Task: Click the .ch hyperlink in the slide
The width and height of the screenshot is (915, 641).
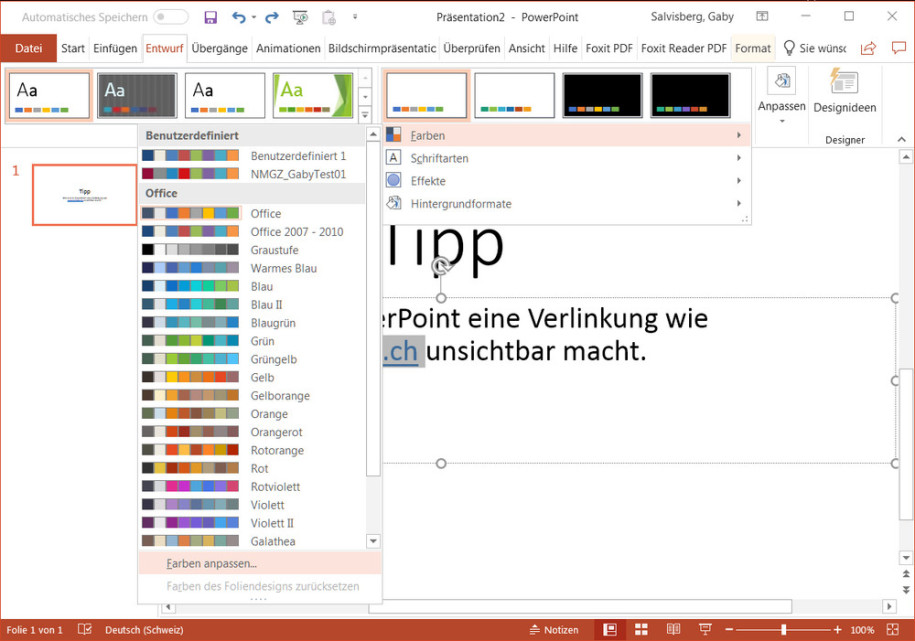Action: 400,351
